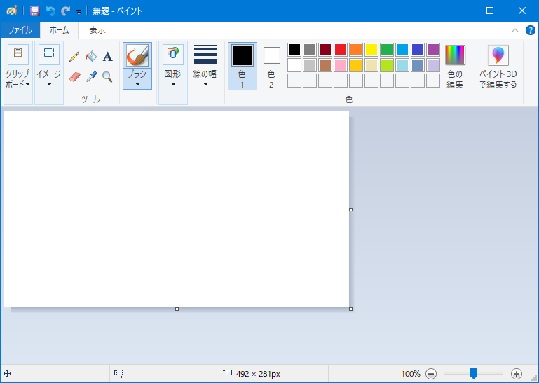Click the zoom out minus button
539x383 pixels.
tap(431, 373)
